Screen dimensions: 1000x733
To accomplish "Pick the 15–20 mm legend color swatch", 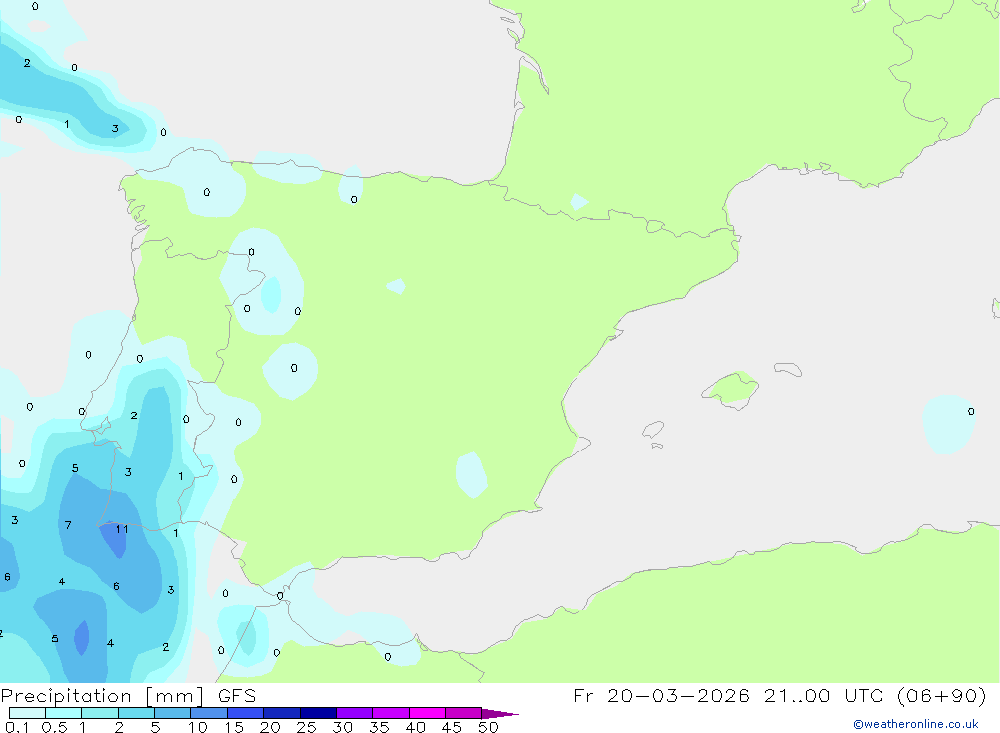I will [x=245, y=713].
